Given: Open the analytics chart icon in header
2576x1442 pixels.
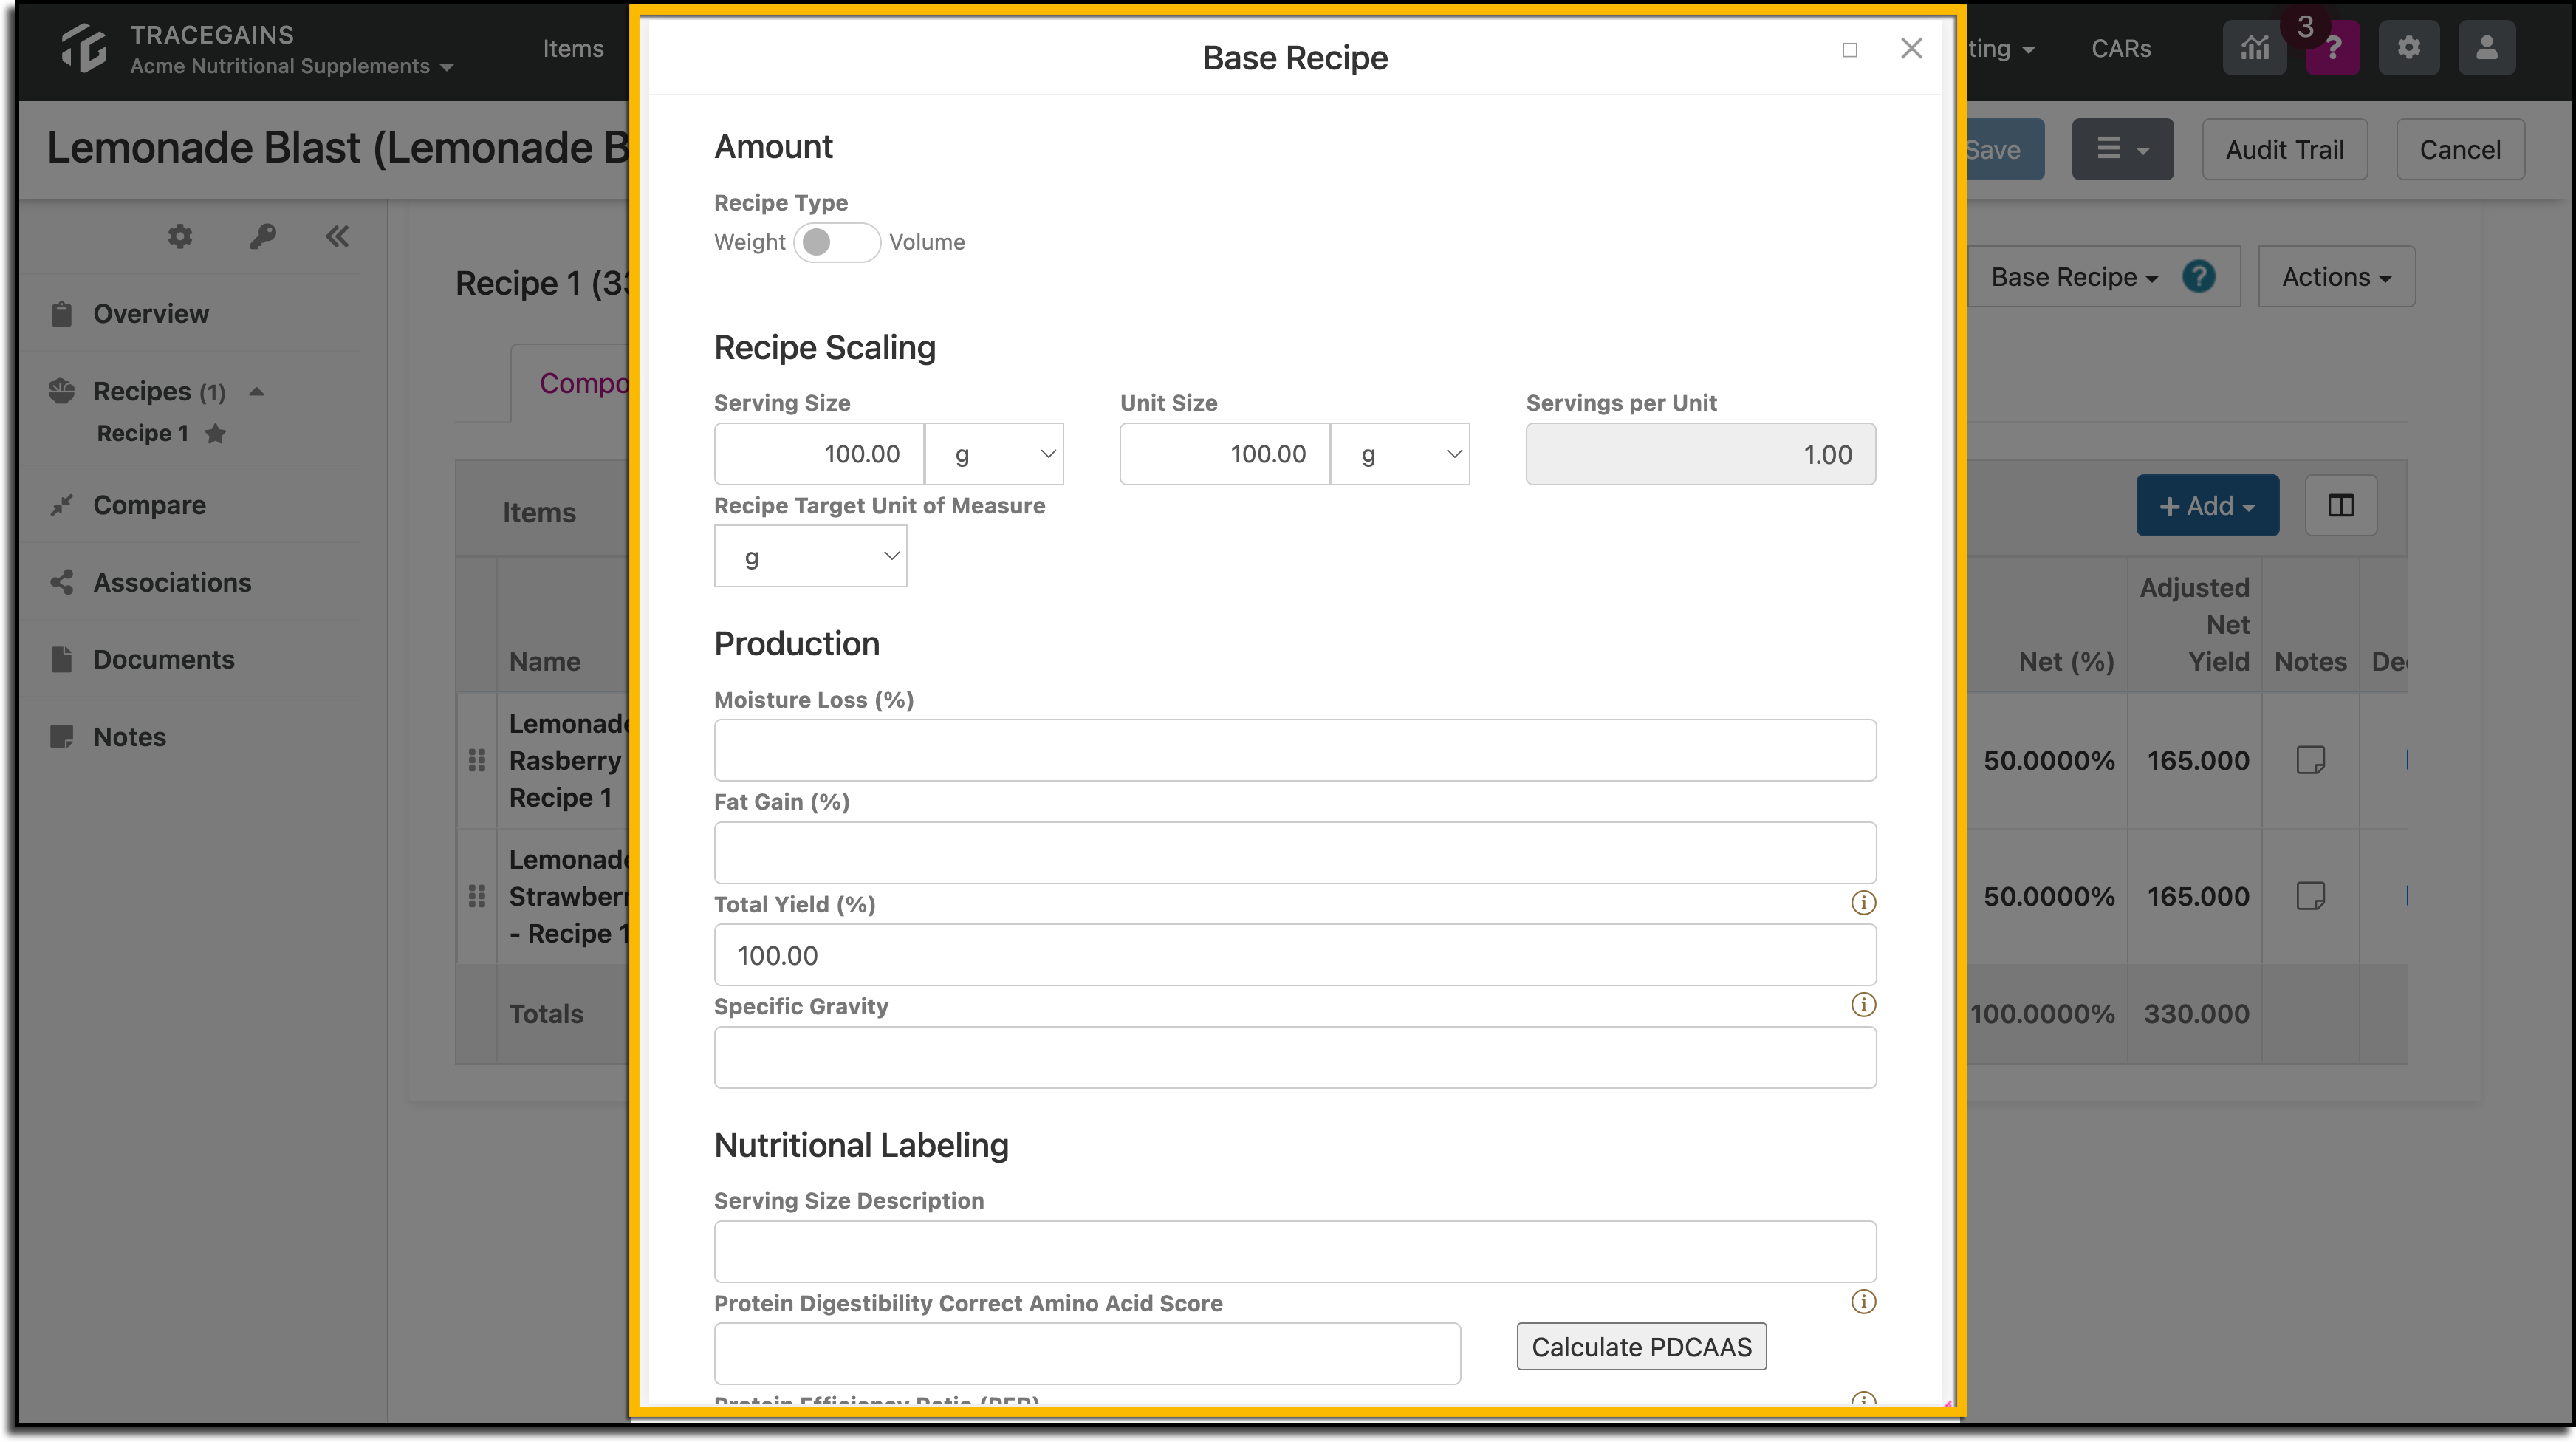Looking at the screenshot, I should pyautogui.click(x=2254, y=48).
